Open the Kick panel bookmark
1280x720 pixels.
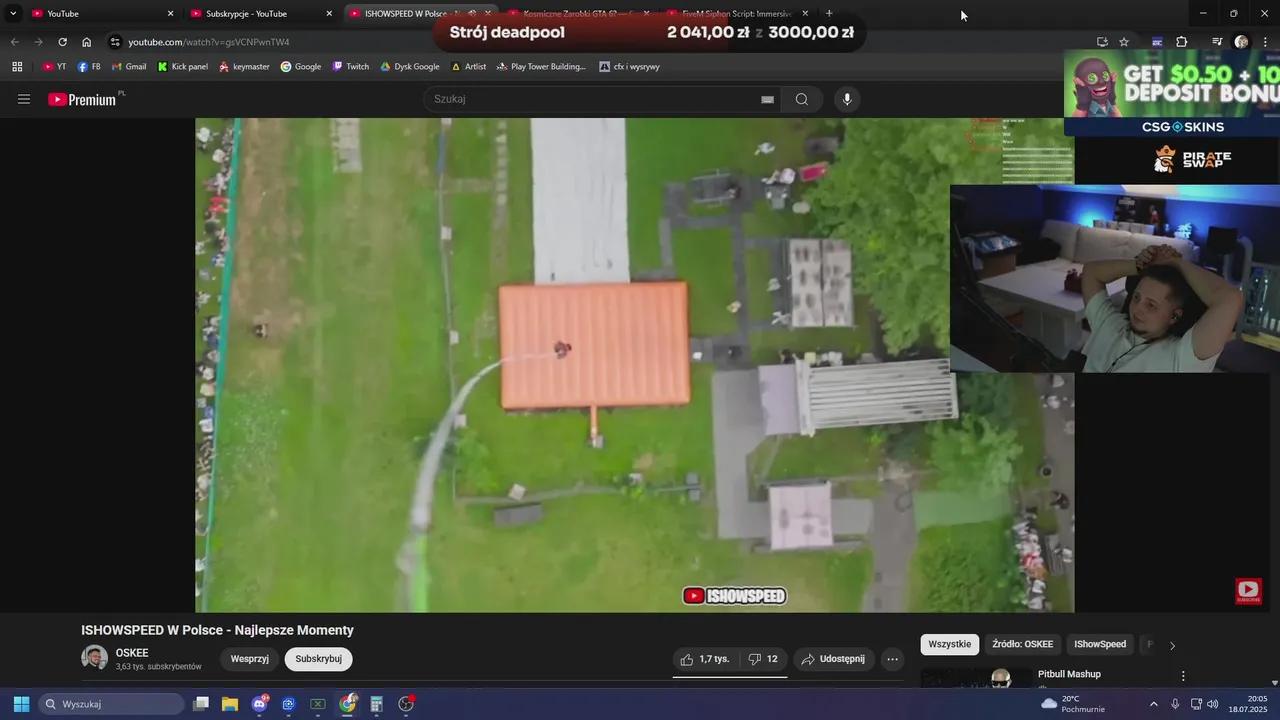point(183,67)
